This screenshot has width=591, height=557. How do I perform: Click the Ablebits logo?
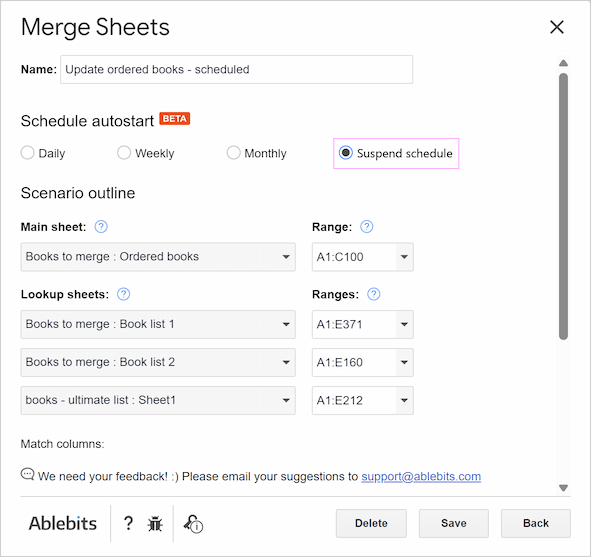point(63,523)
